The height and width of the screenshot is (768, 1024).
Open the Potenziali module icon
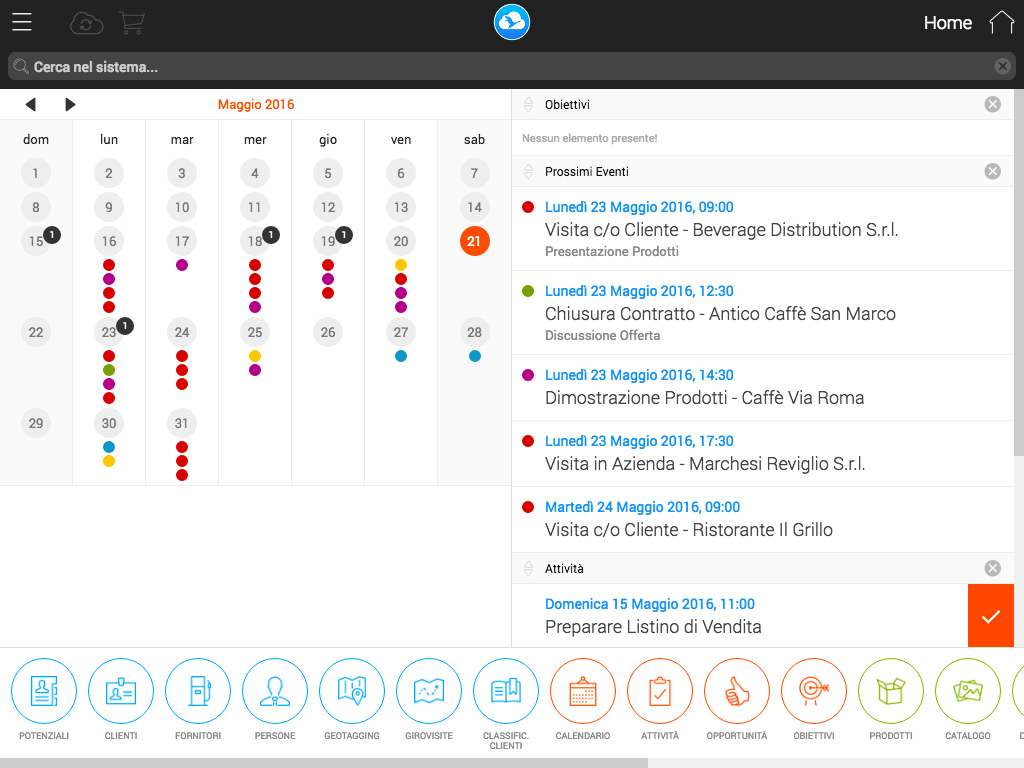(44, 691)
